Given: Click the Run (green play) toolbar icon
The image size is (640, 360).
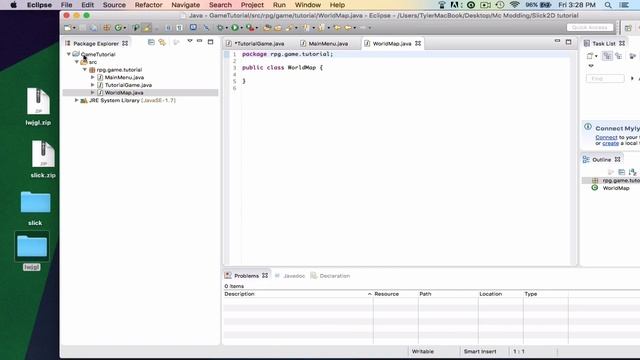Looking at the screenshot, I should click(x=235, y=28).
